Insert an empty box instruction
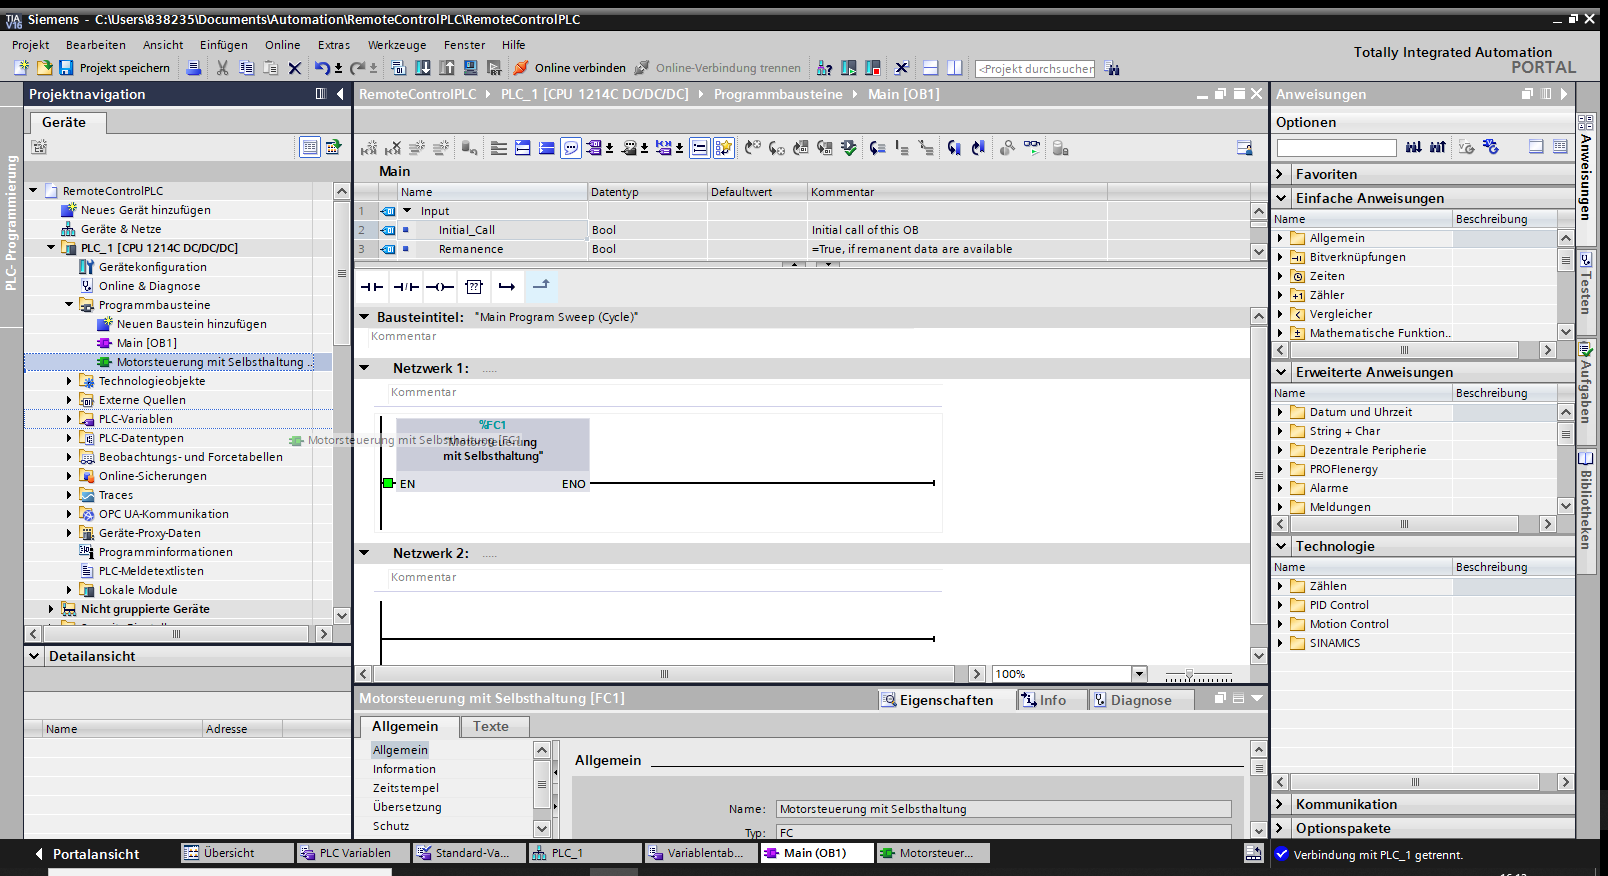The image size is (1608, 876). click(474, 287)
